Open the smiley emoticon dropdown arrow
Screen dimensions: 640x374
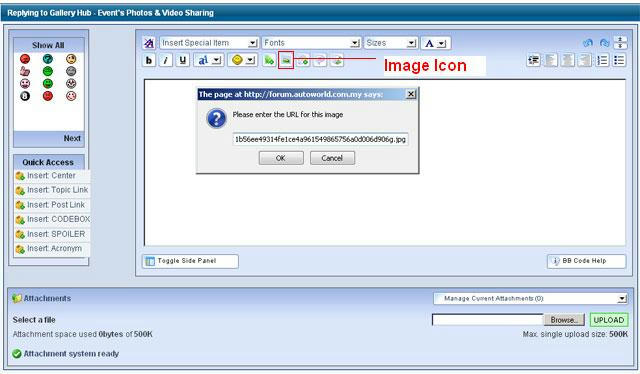tap(251, 60)
